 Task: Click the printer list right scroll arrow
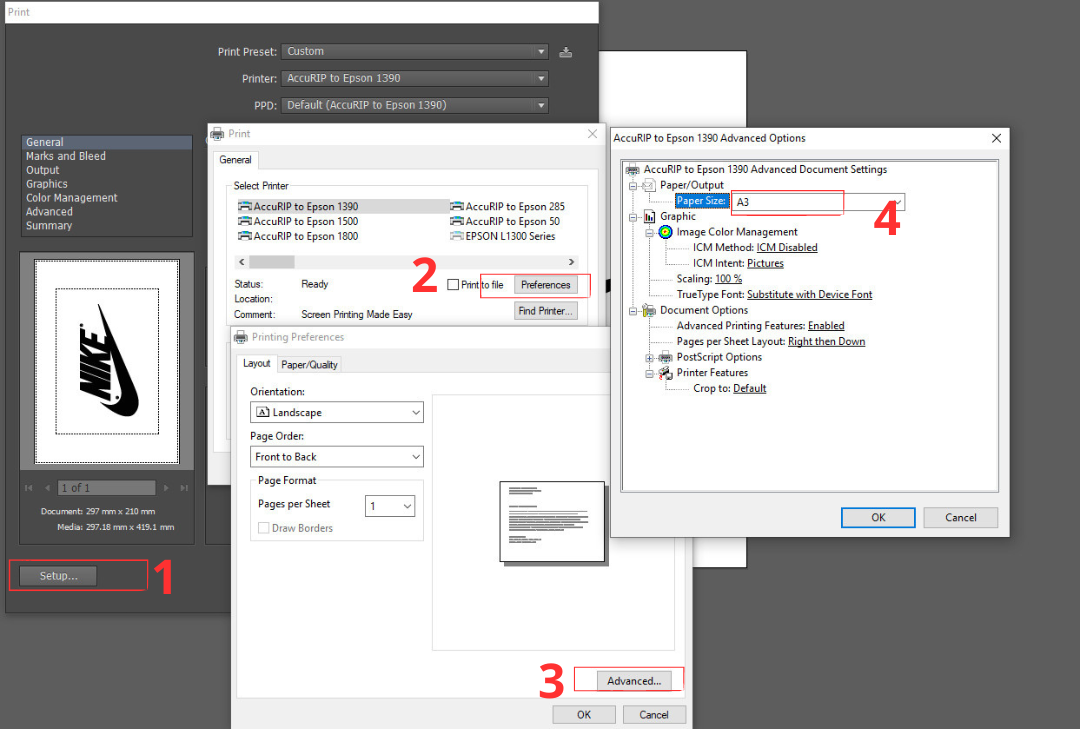coord(571,262)
